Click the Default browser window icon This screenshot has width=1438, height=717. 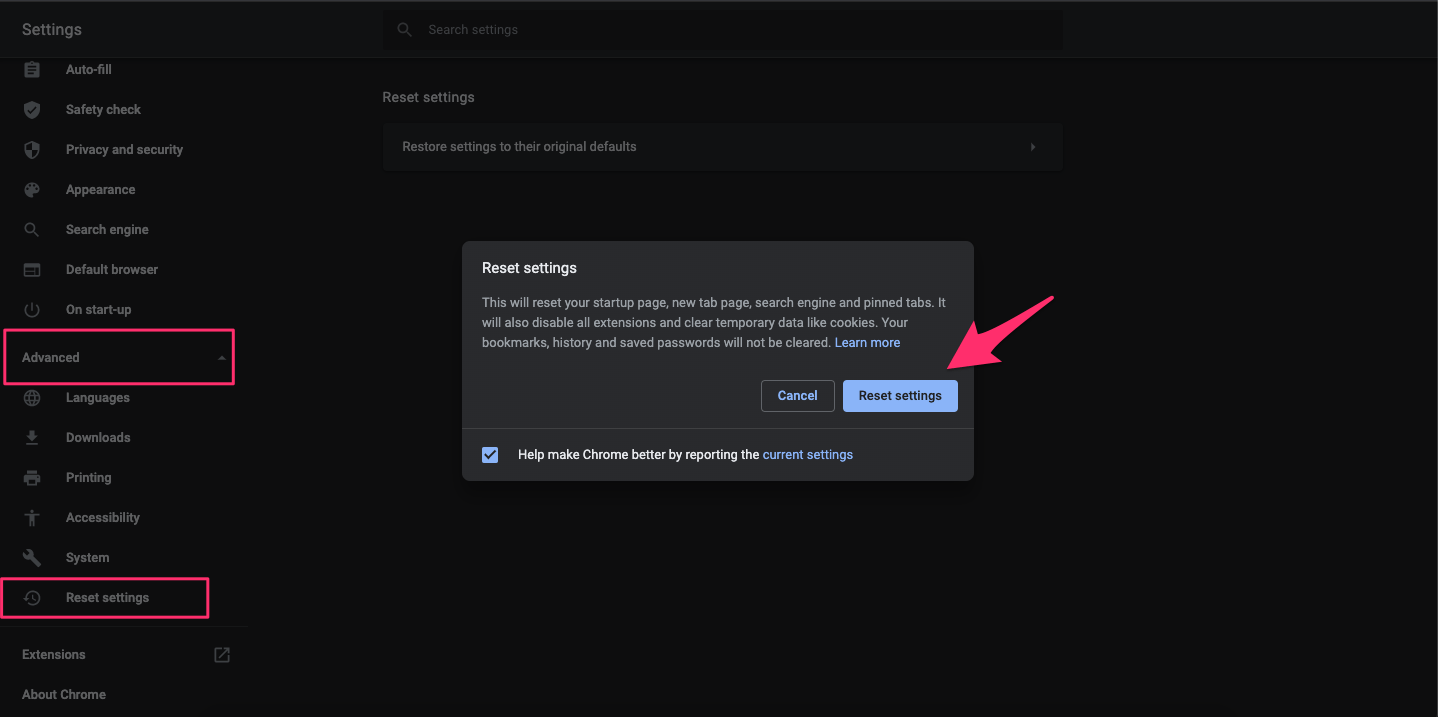coord(32,270)
